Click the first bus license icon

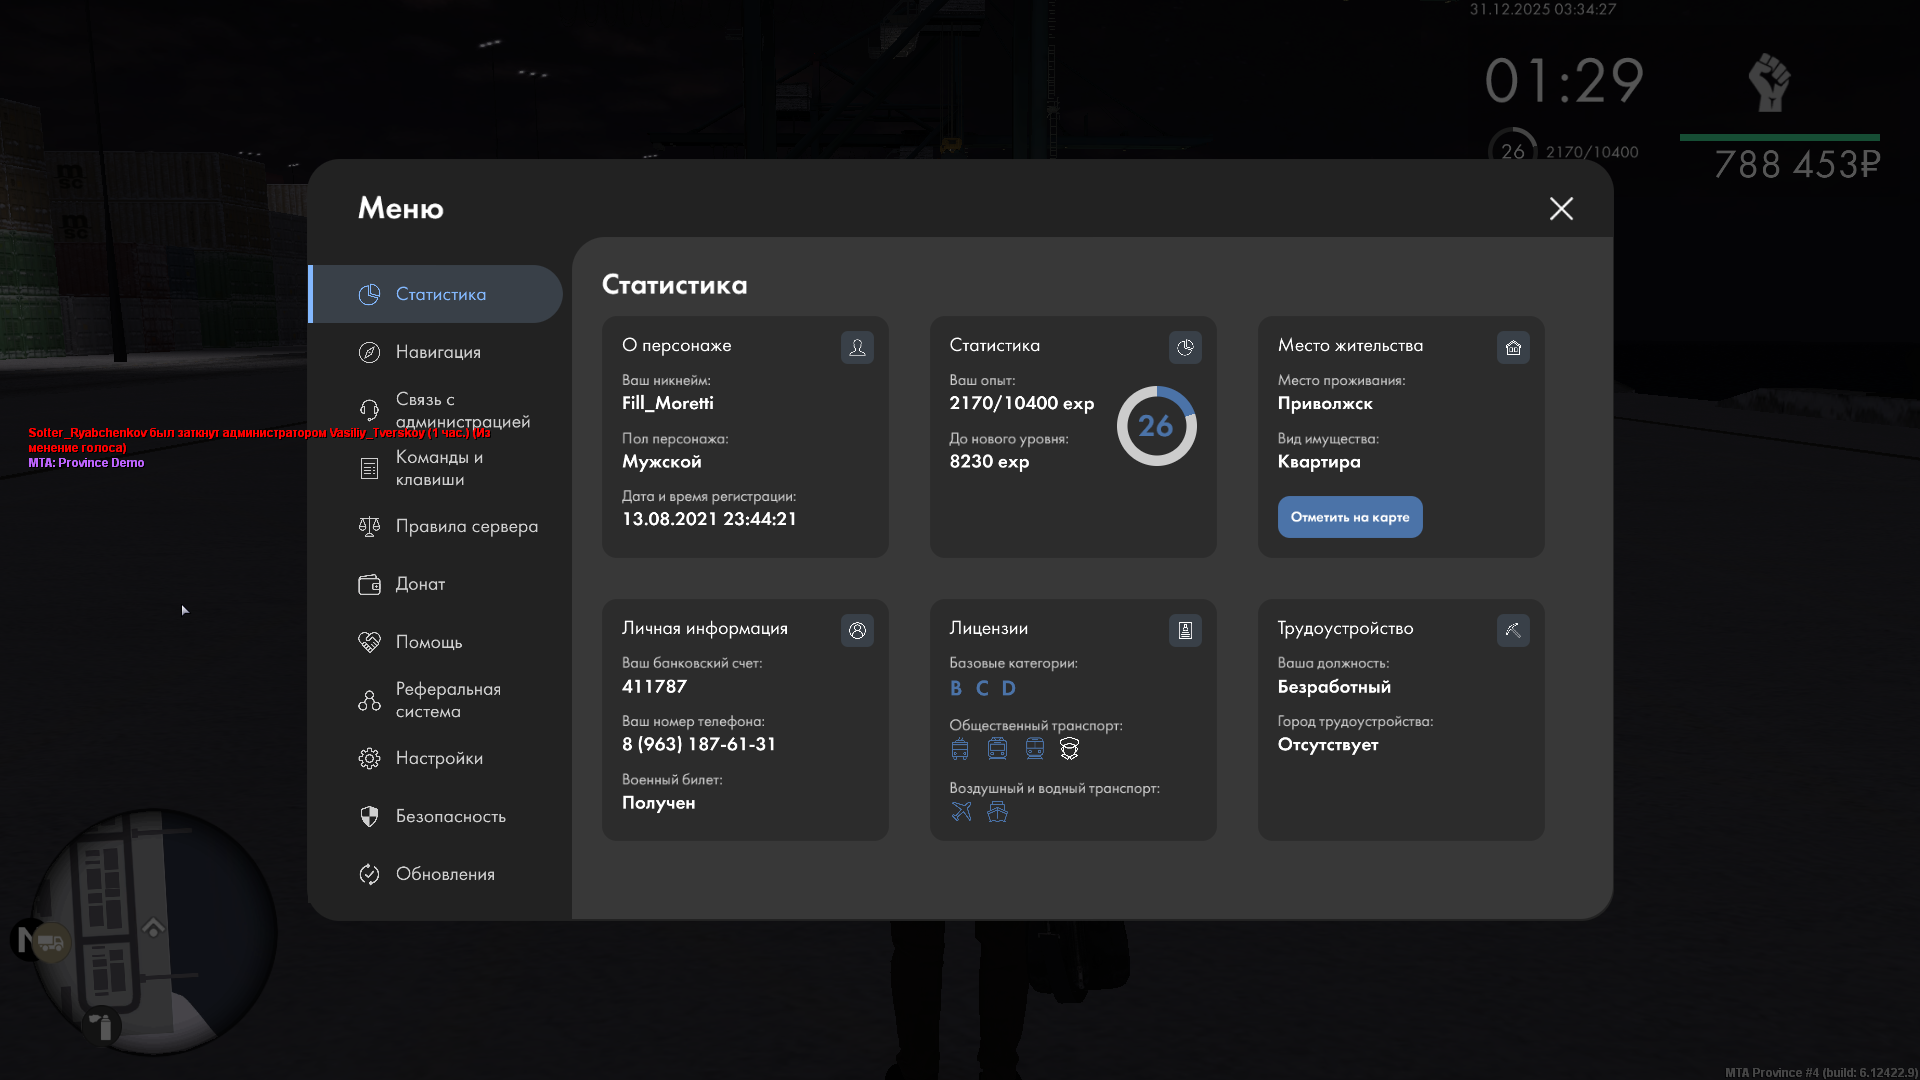[x=960, y=749]
